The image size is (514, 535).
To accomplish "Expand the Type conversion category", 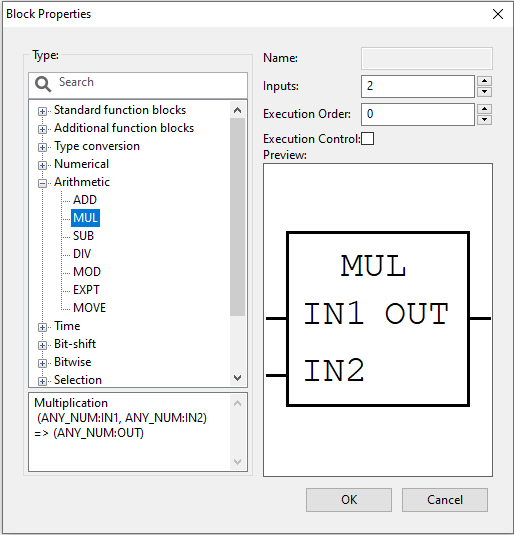I will point(42,147).
